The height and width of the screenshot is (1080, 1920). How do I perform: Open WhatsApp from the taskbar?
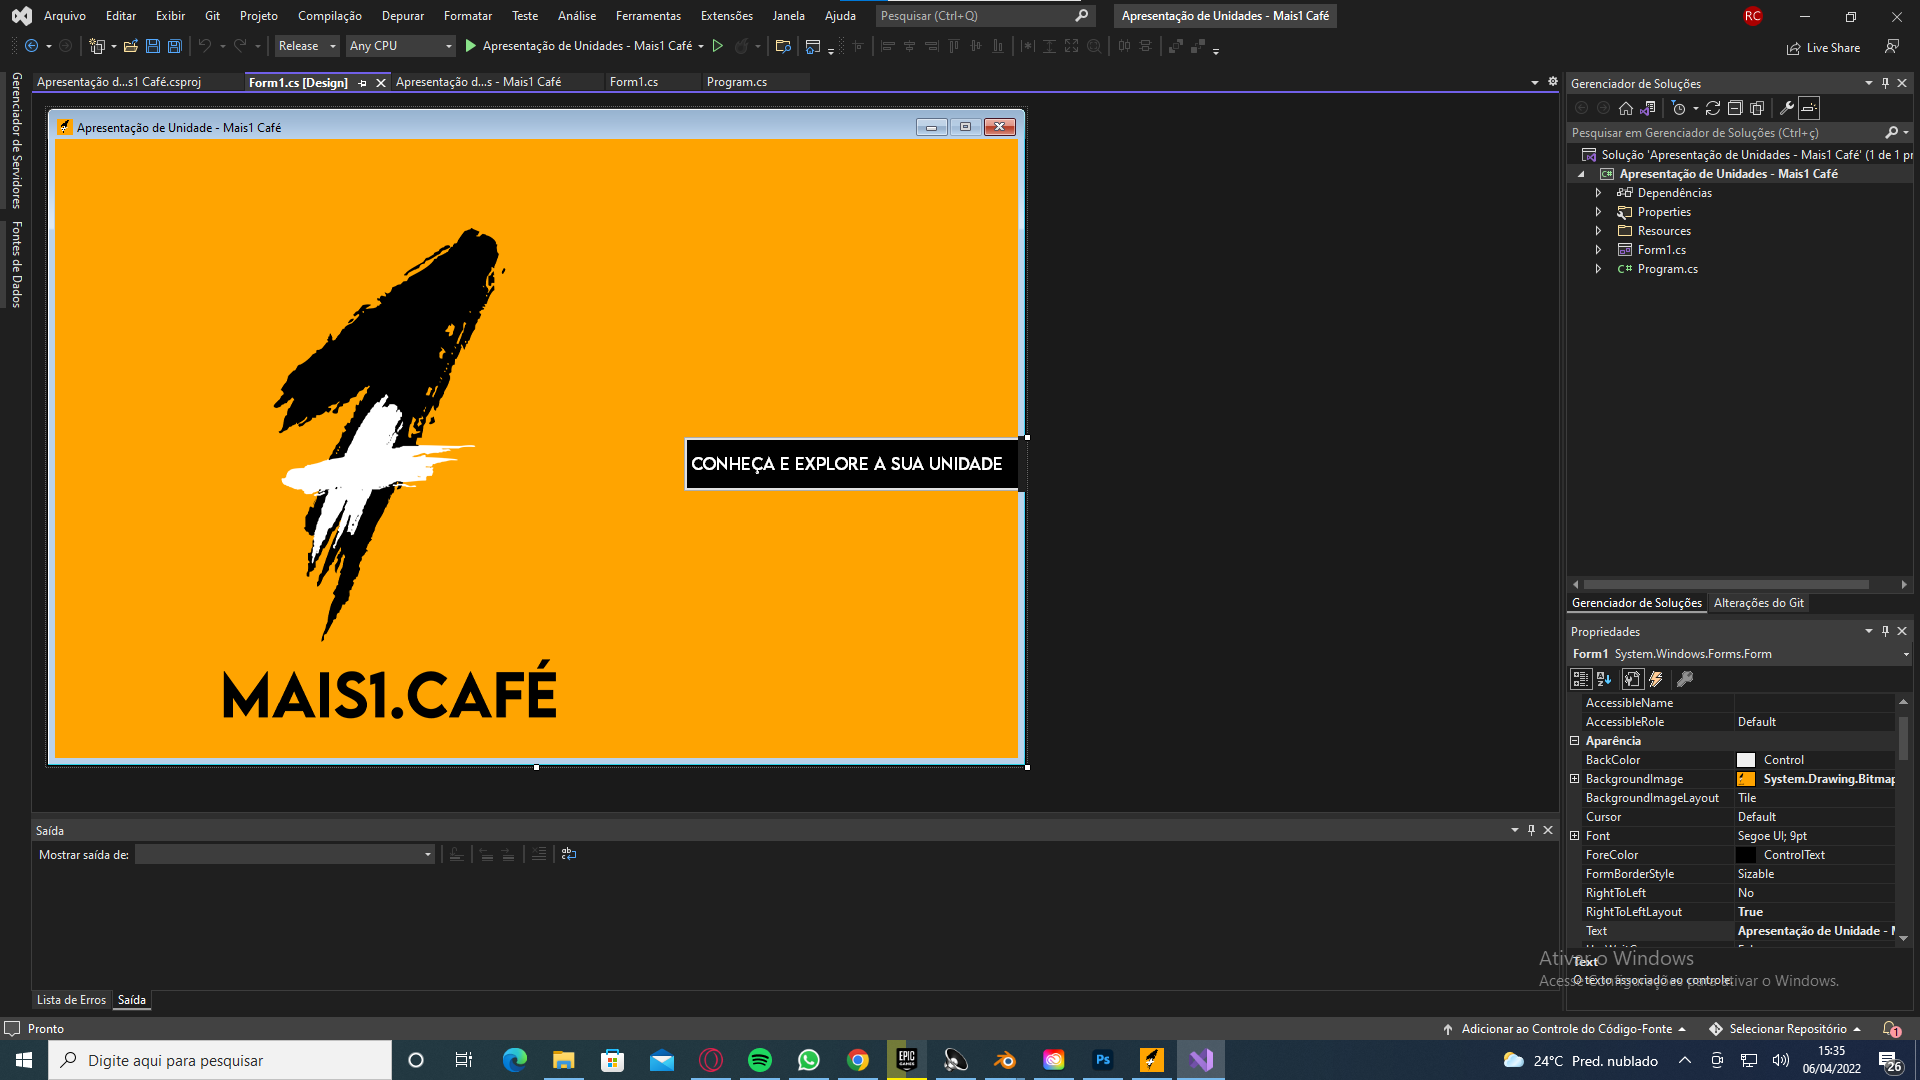point(809,1060)
